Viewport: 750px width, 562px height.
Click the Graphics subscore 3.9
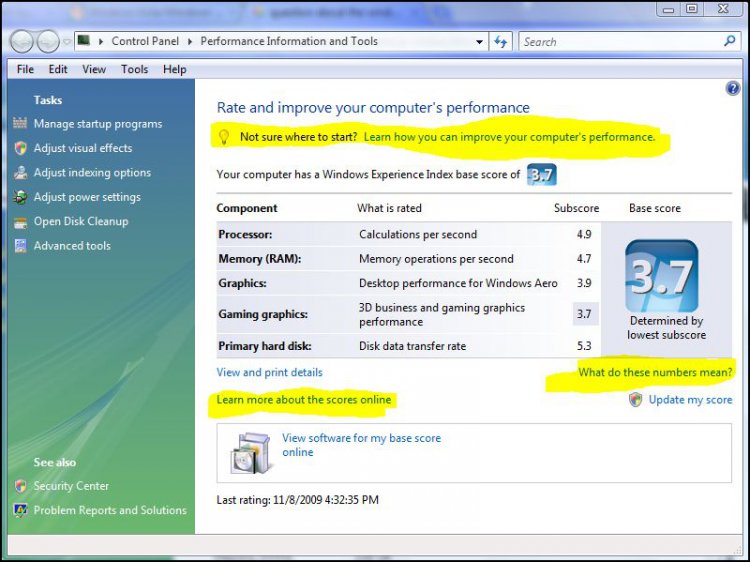[x=584, y=283]
